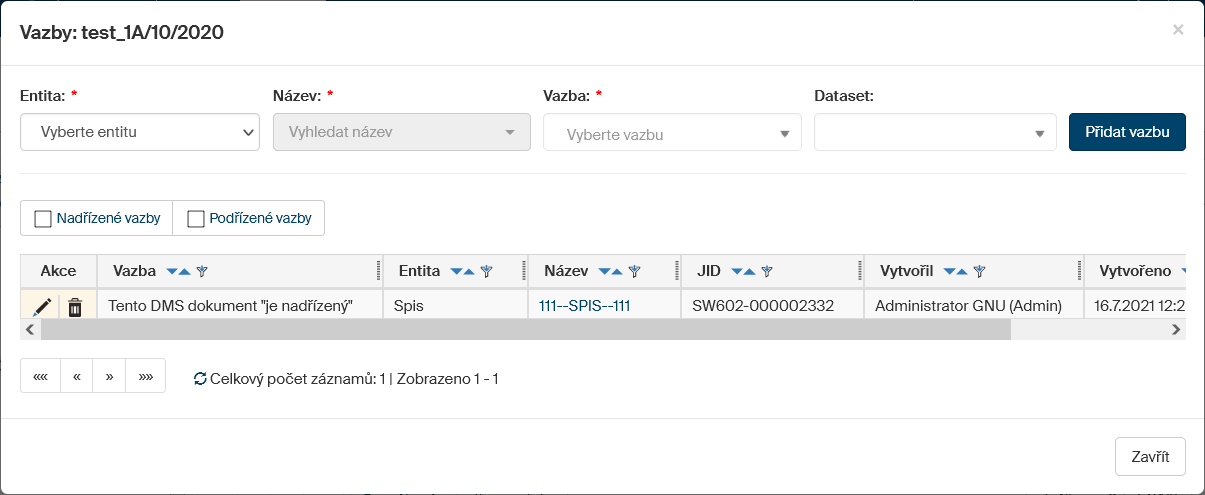Screen dimensions: 1205x495
Task: Enable the Nadřízené vazby checkbox
Action: [x=43, y=219]
